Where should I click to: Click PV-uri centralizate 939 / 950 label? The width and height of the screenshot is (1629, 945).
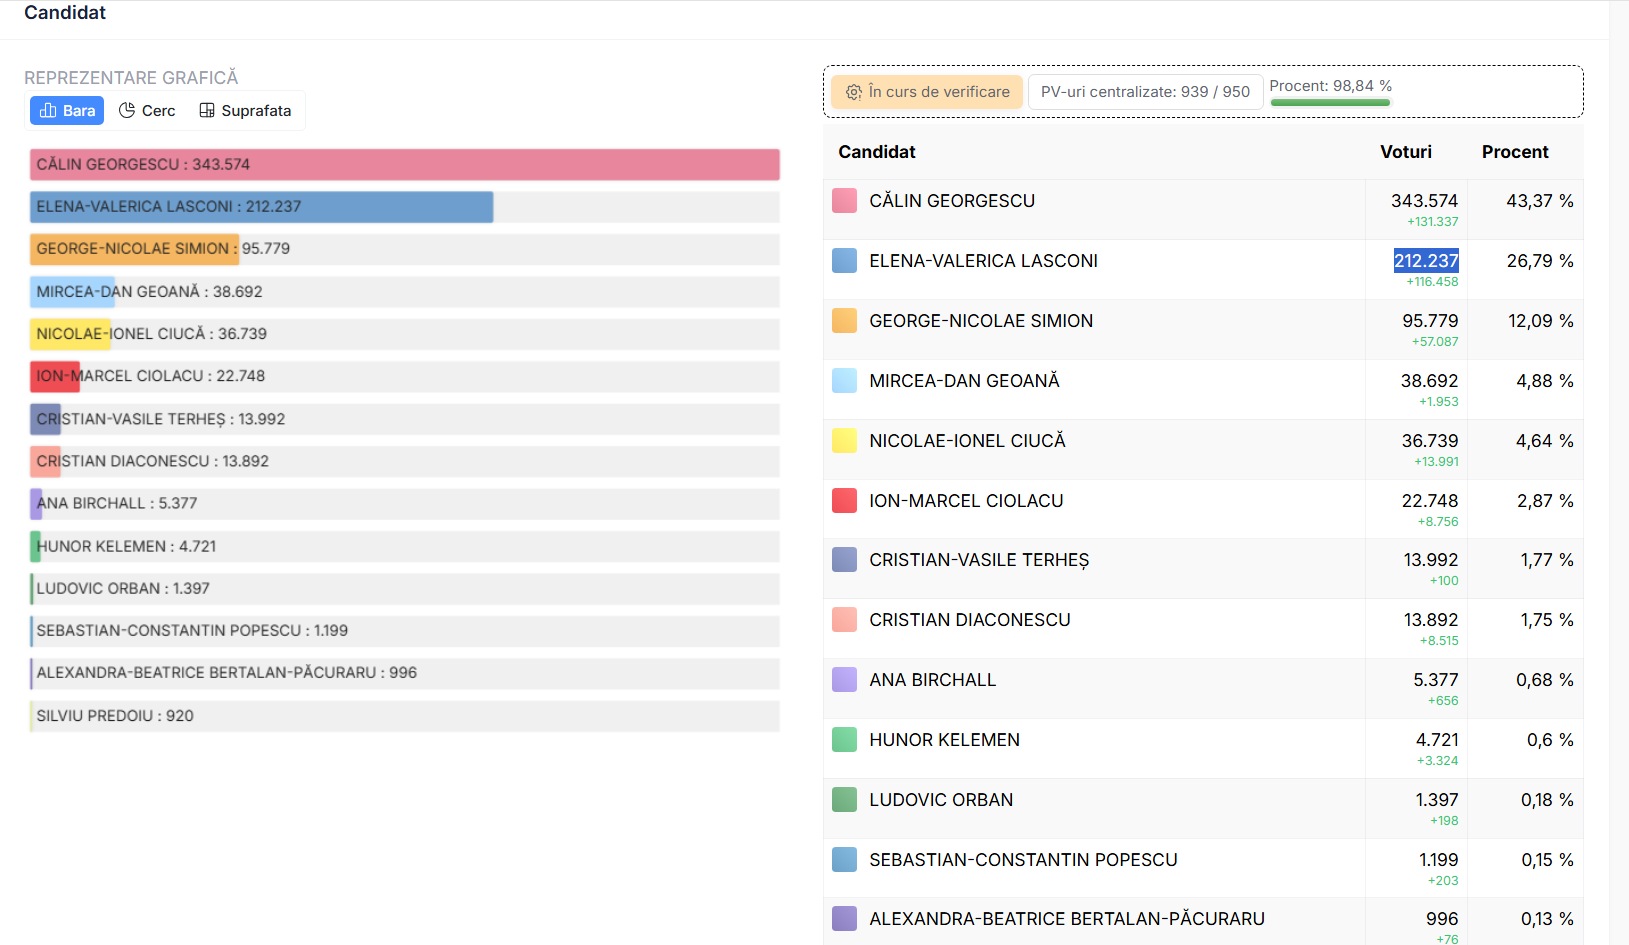coord(1145,92)
